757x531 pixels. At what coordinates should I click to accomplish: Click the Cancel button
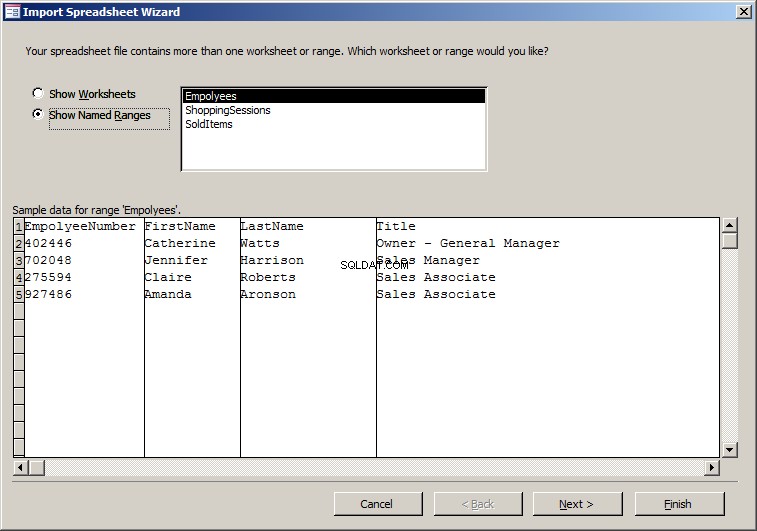378,504
